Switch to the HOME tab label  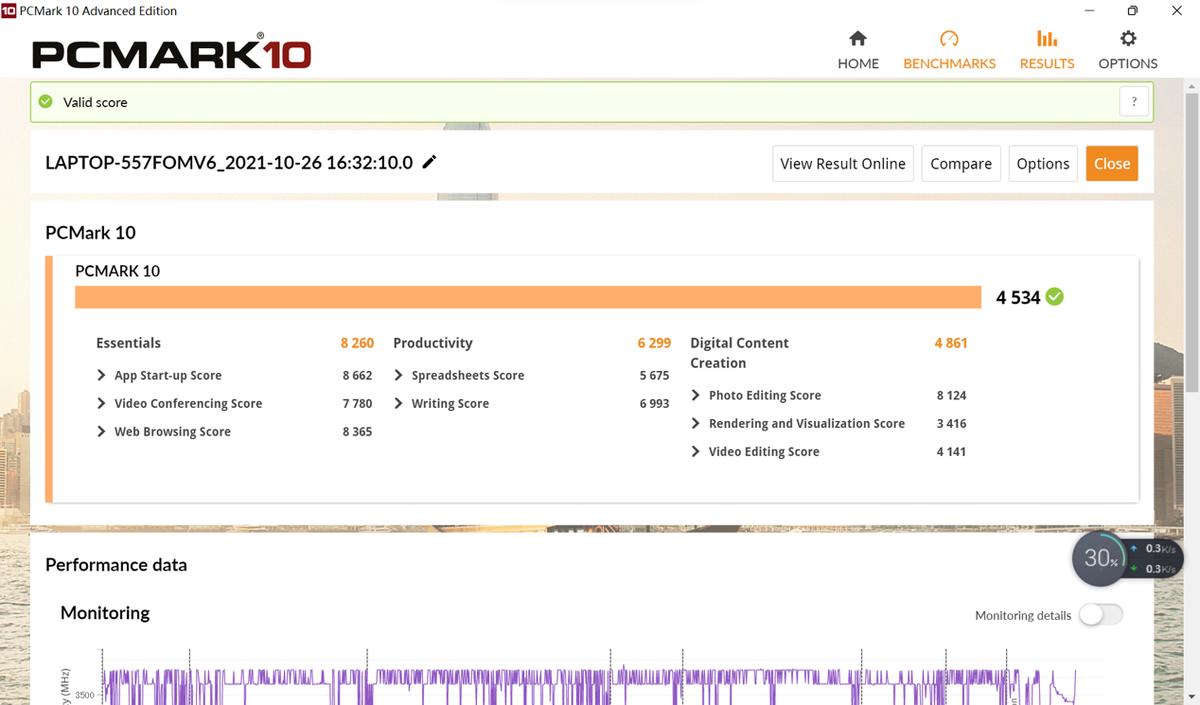point(858,63)
